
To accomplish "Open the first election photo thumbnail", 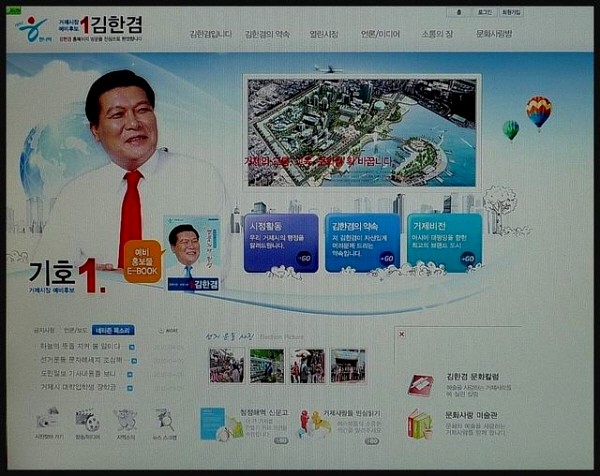I will (227, 366).
